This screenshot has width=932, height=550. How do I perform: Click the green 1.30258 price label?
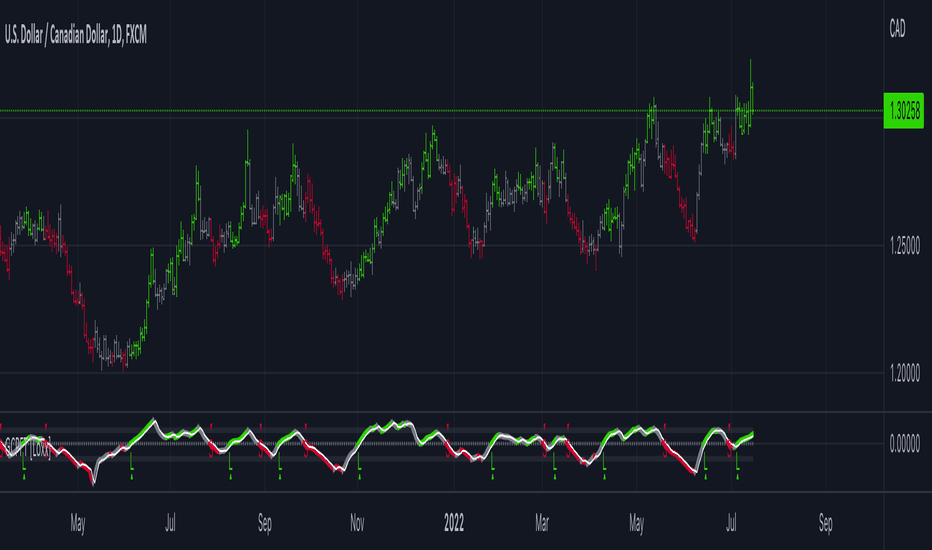point(903,111)
